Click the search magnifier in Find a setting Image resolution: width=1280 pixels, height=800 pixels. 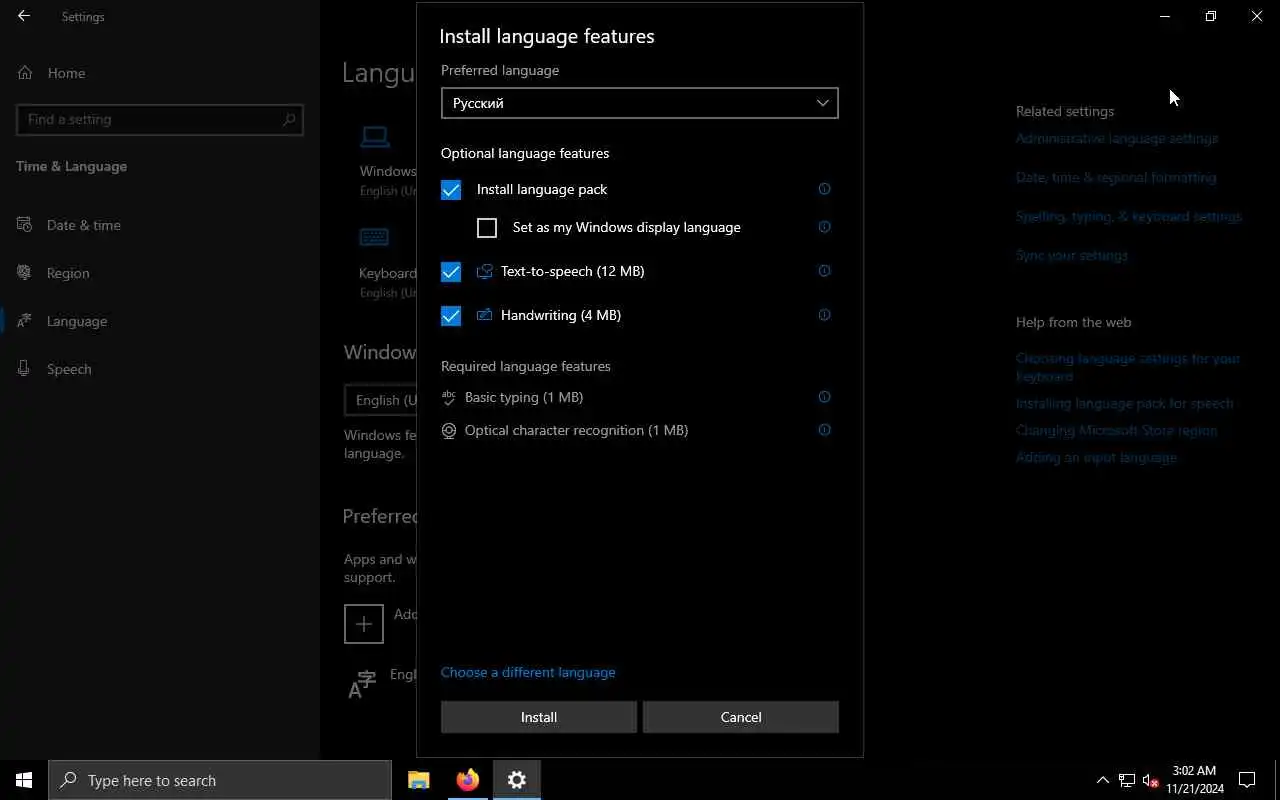tap(289, 119)
